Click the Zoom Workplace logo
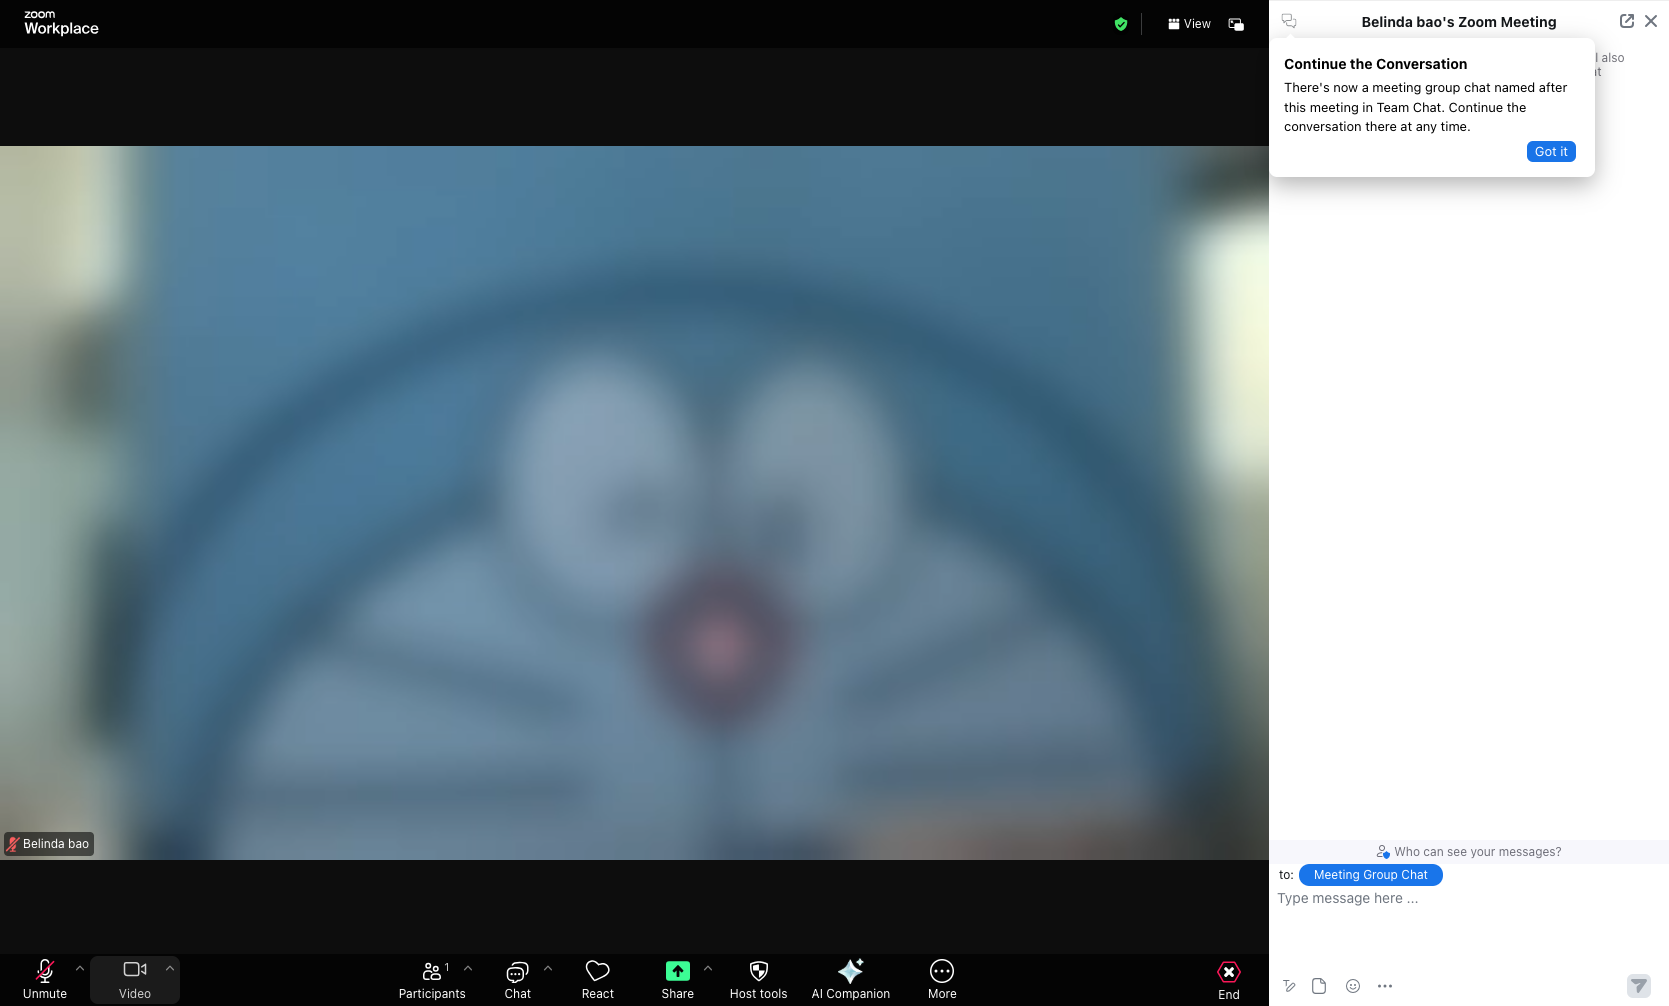This screenshot has width=1669, height=1006. click(x=61, y=23)
